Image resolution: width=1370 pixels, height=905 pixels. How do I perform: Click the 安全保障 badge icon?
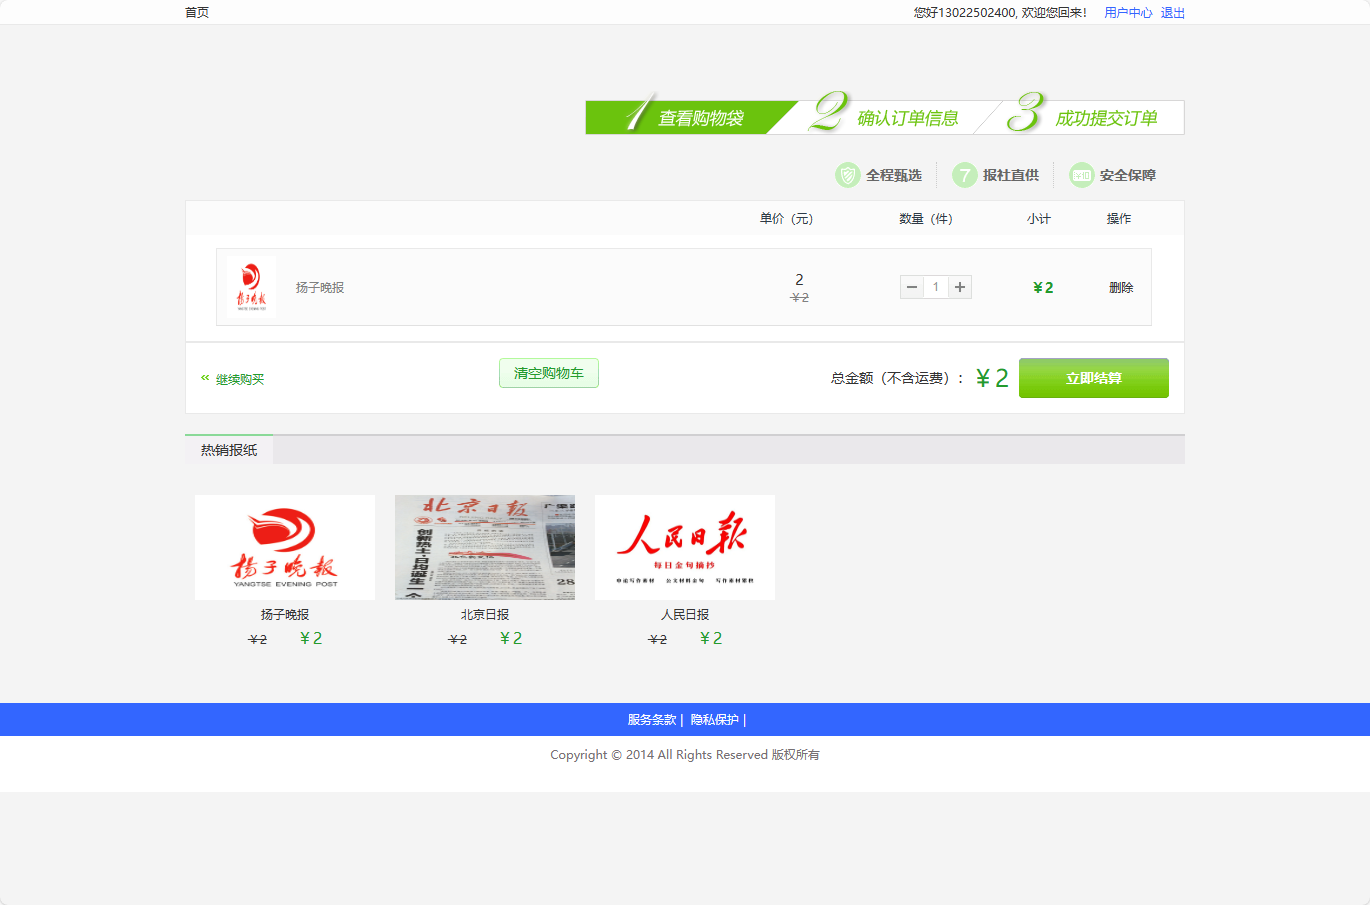[1080, 174]
